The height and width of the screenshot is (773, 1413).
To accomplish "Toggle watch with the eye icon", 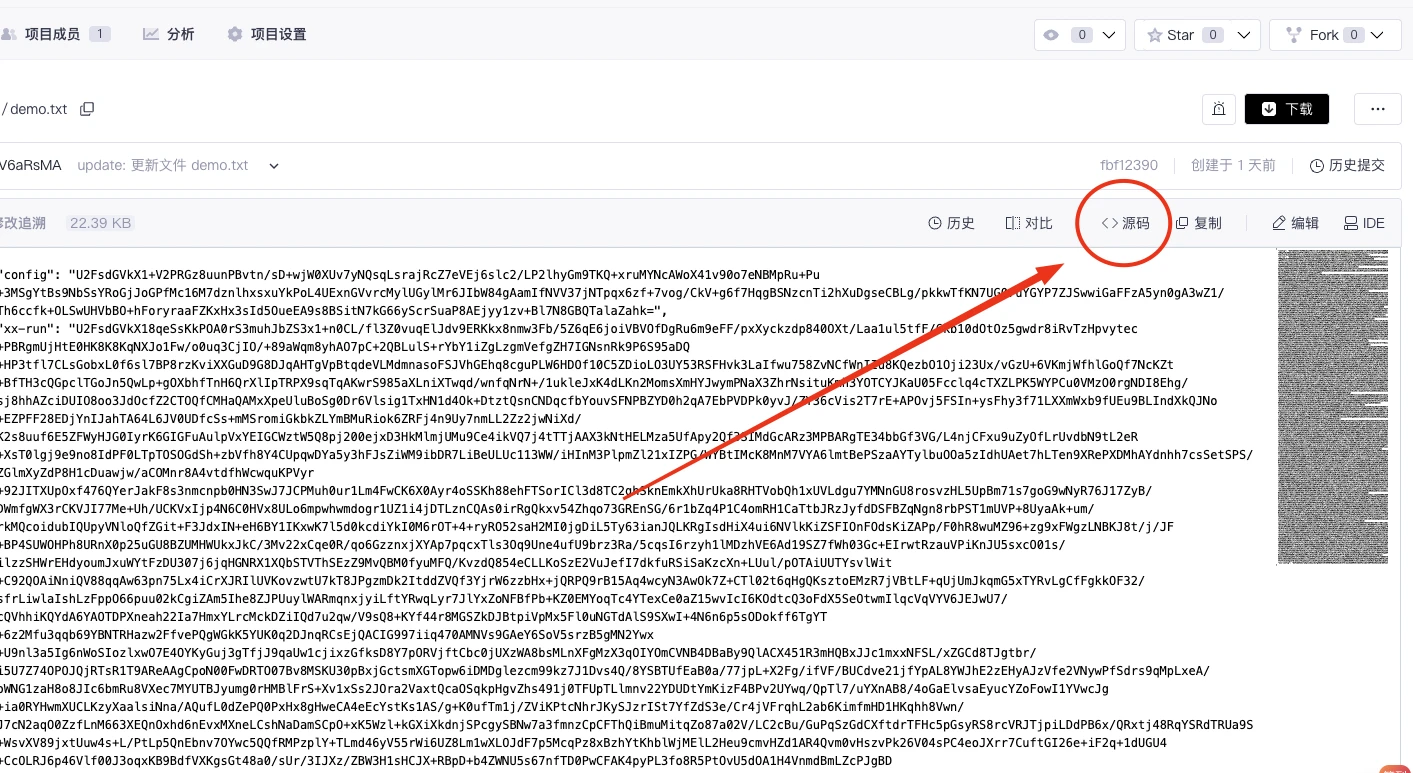I will click(1051, 35).
